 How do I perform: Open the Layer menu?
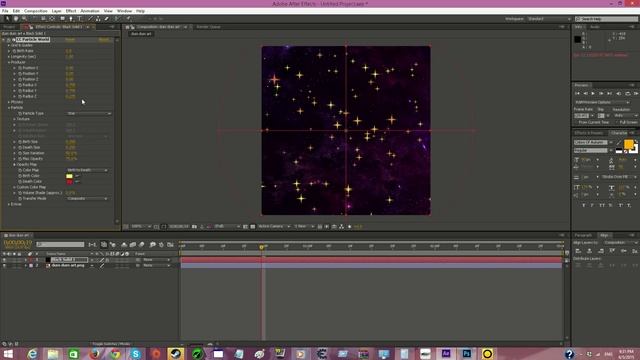click(57, 11)
